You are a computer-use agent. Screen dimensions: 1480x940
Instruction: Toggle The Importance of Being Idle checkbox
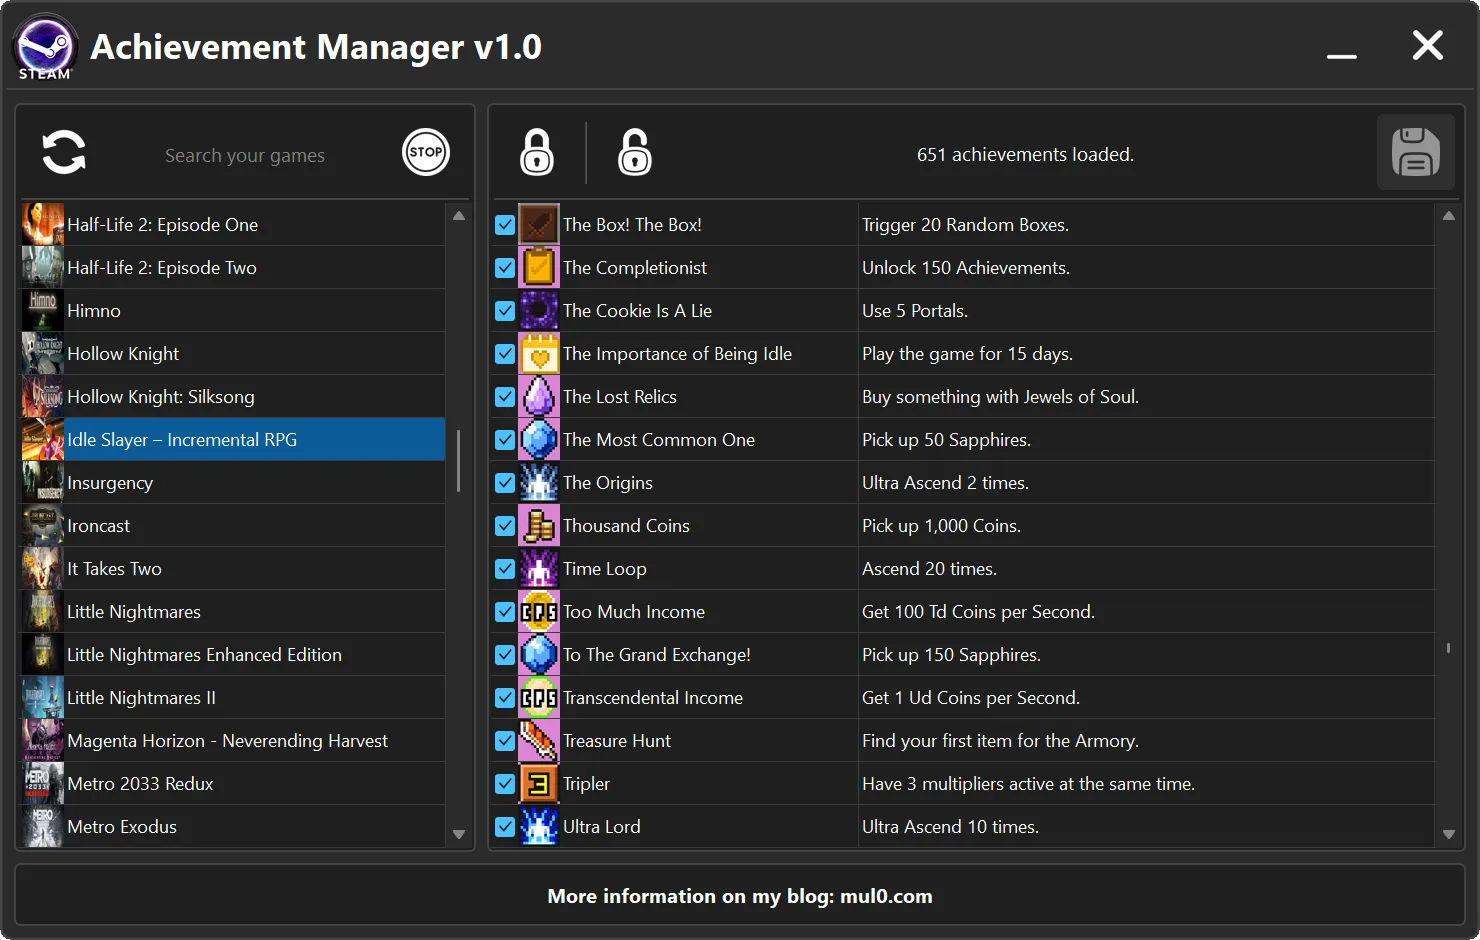(x=505, y=354)
